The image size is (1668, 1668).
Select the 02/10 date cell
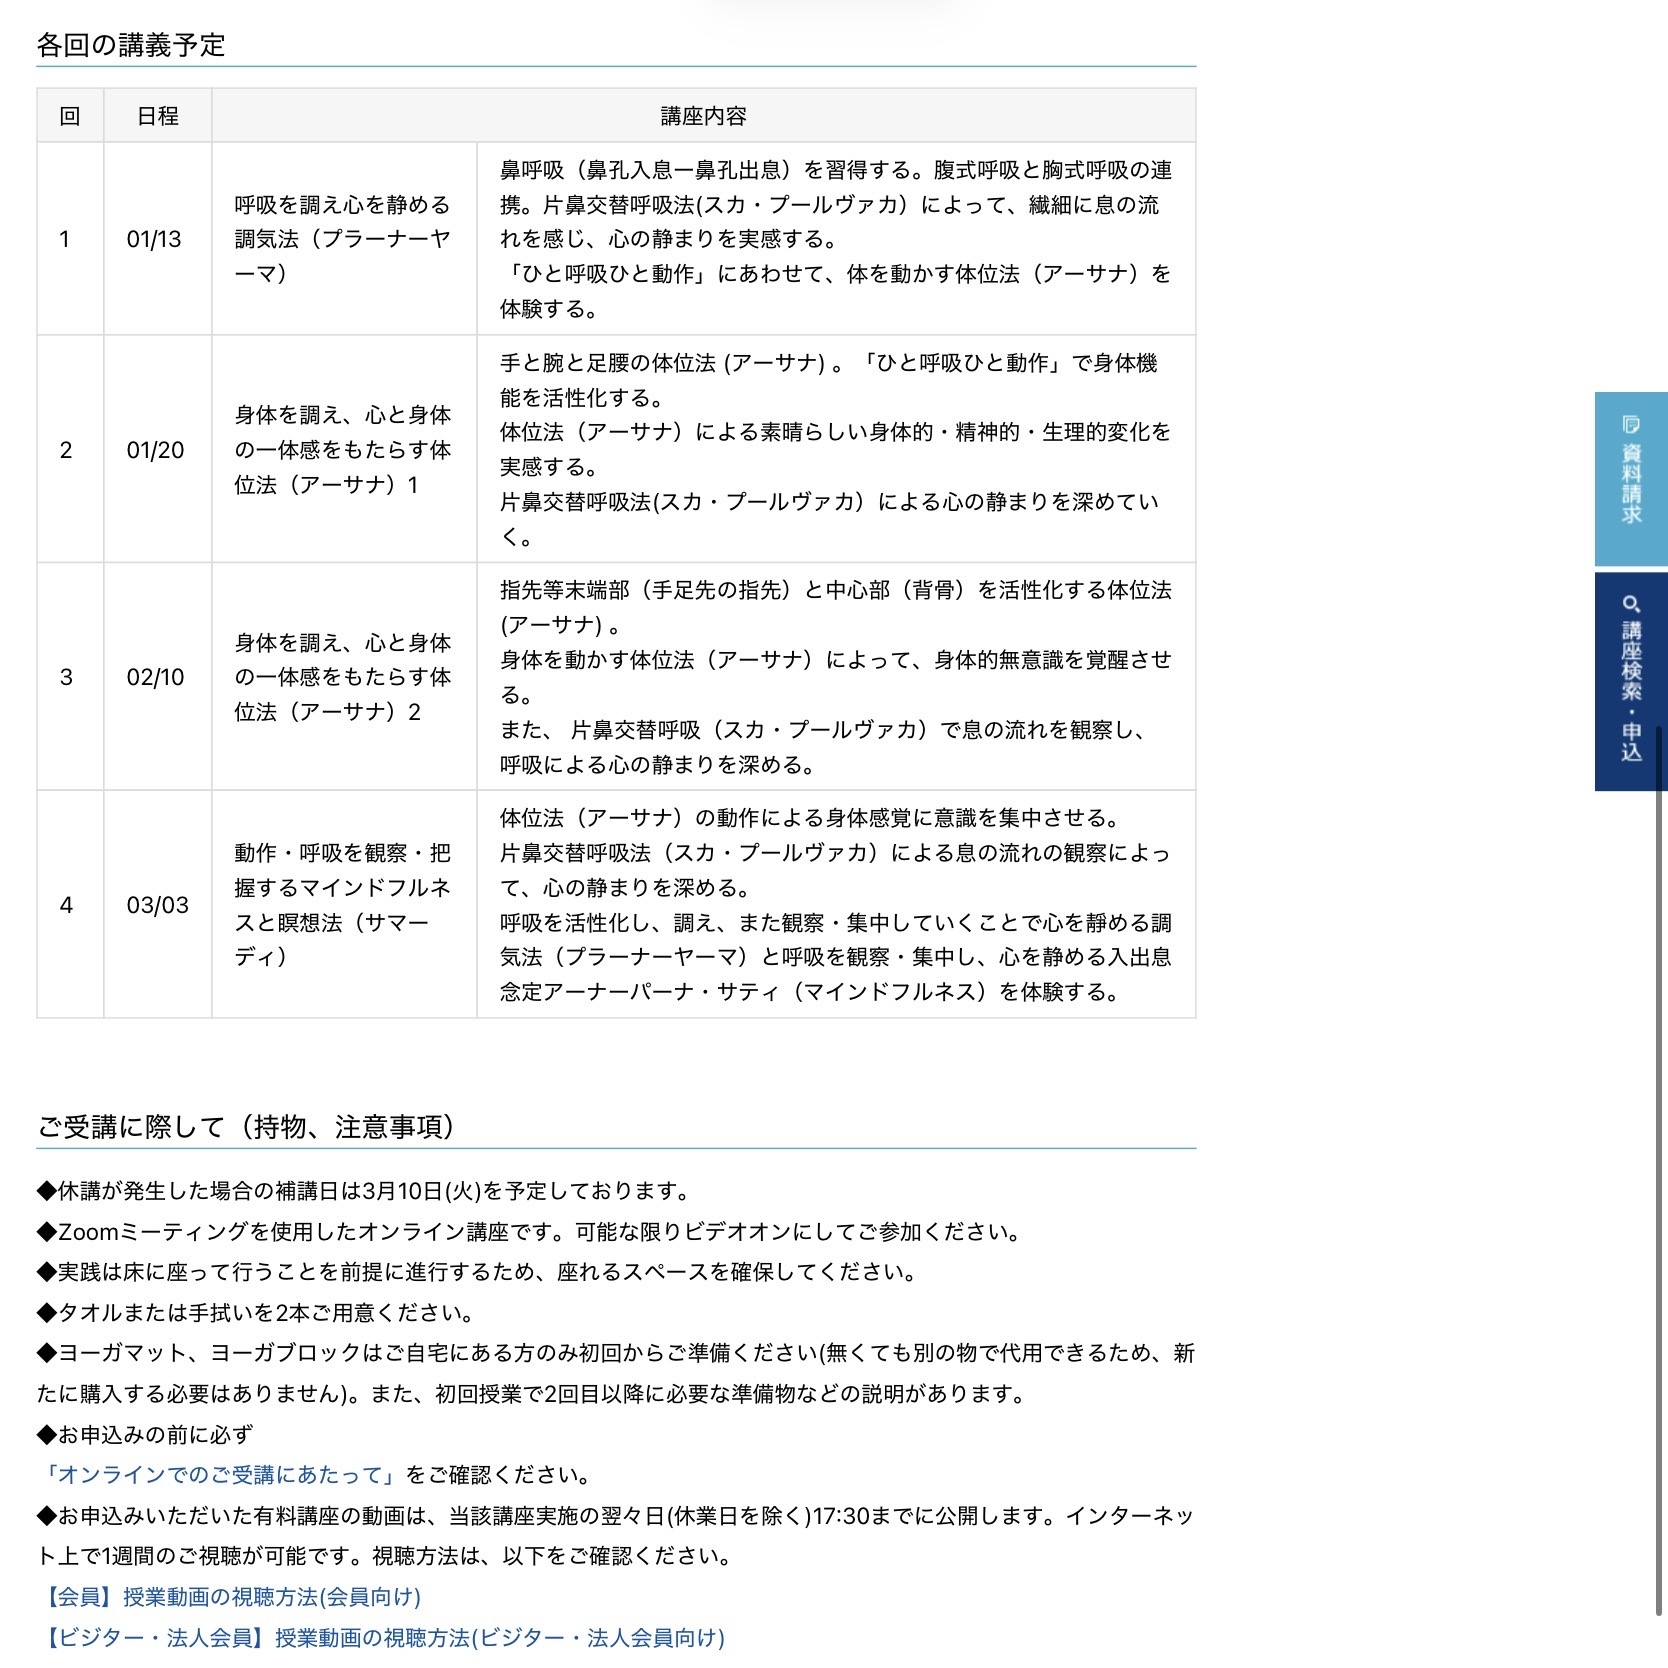click(155, 677)
